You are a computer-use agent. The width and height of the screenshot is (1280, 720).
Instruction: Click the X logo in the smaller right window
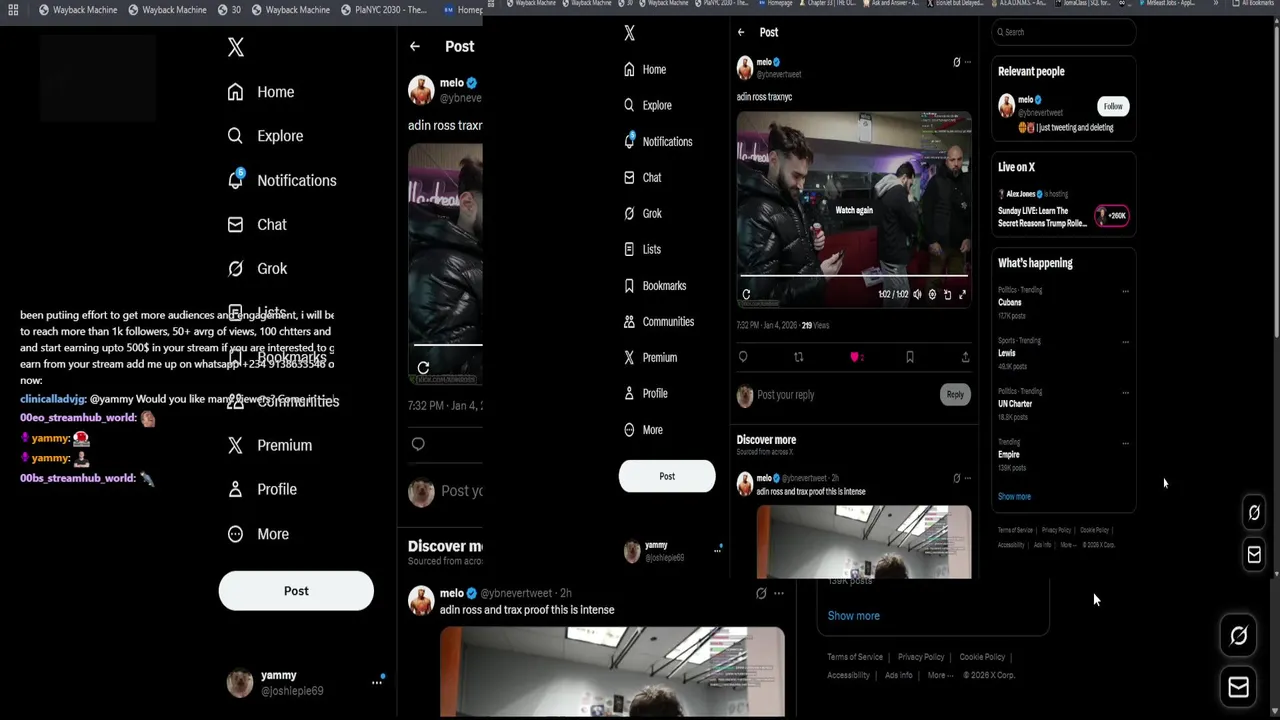tap(629, 33)
